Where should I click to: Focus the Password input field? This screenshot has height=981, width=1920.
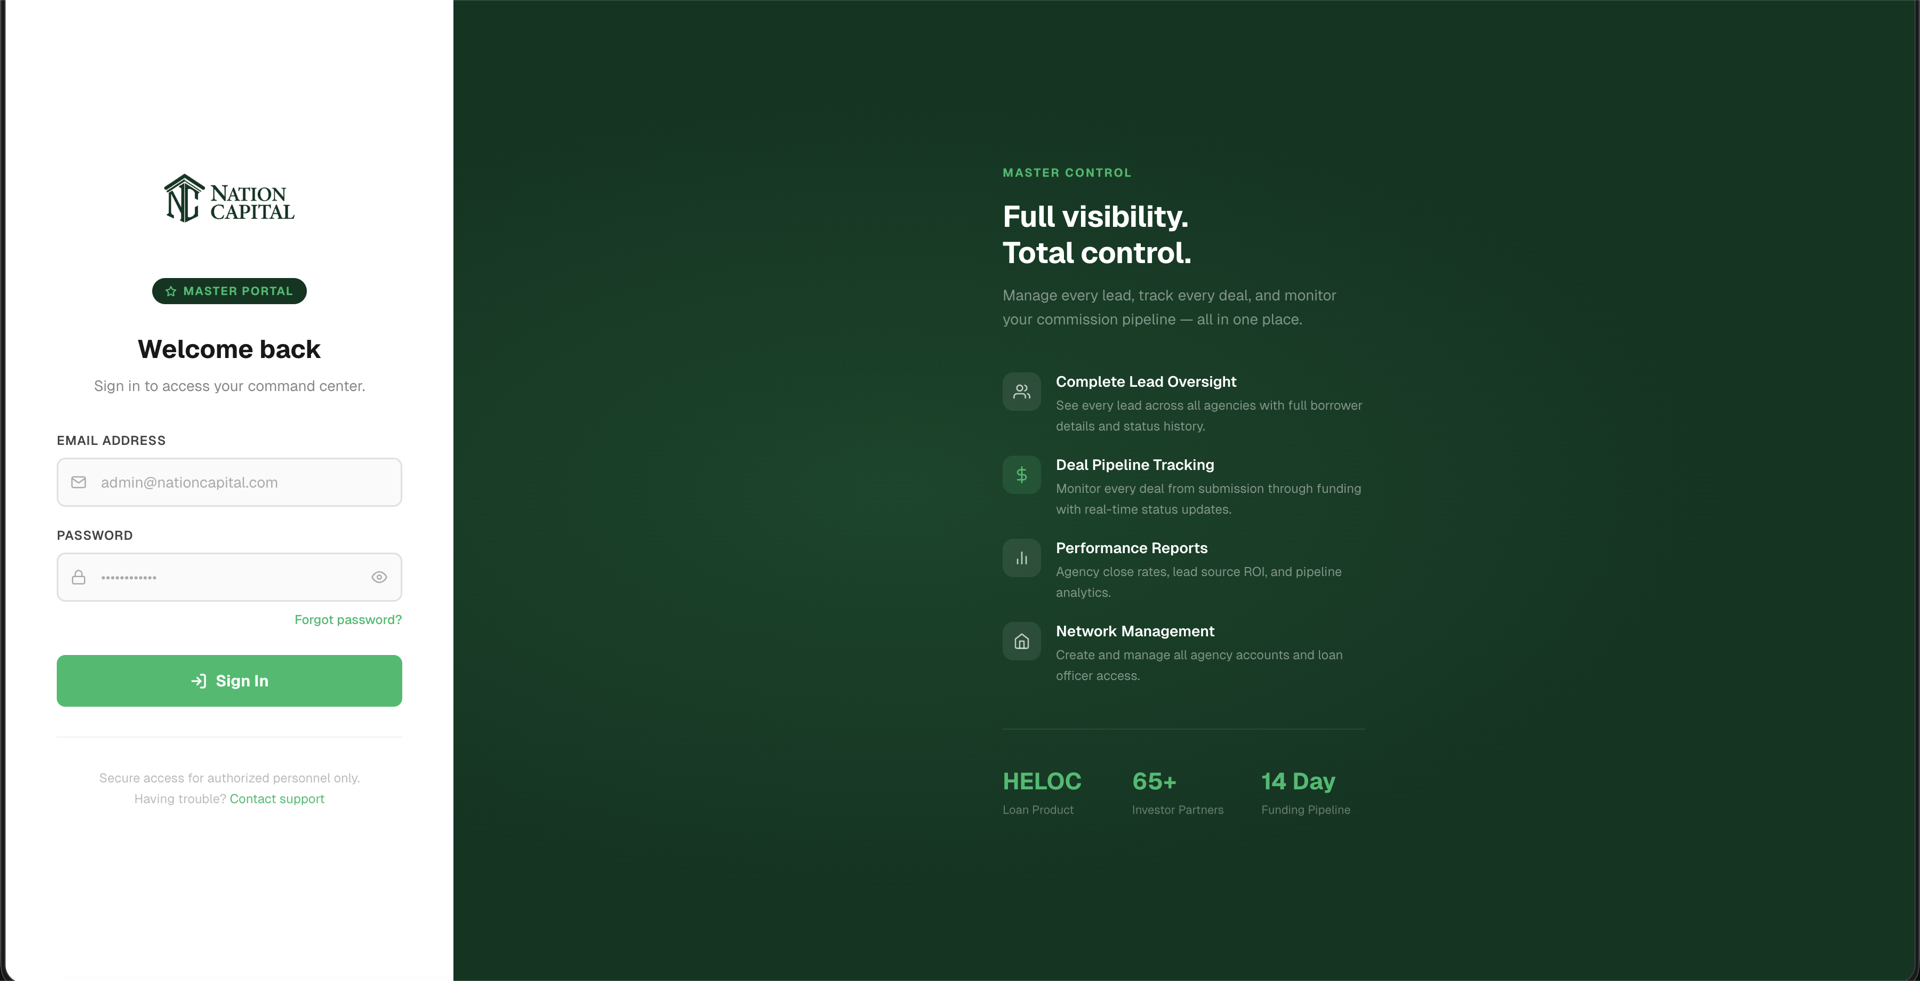pyautogui.click(x=230, y=577)
